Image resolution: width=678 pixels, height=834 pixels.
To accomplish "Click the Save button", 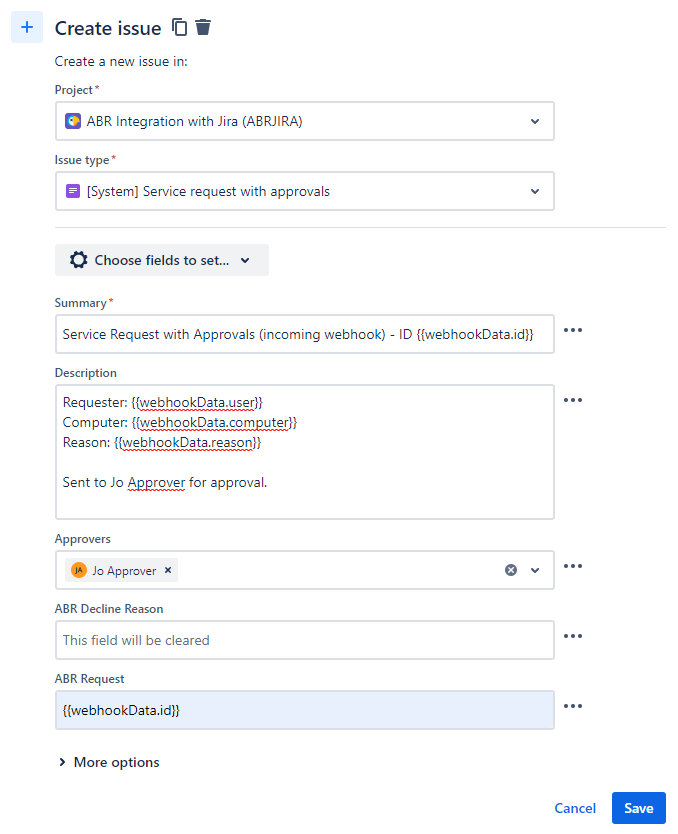I will point(639,808).
